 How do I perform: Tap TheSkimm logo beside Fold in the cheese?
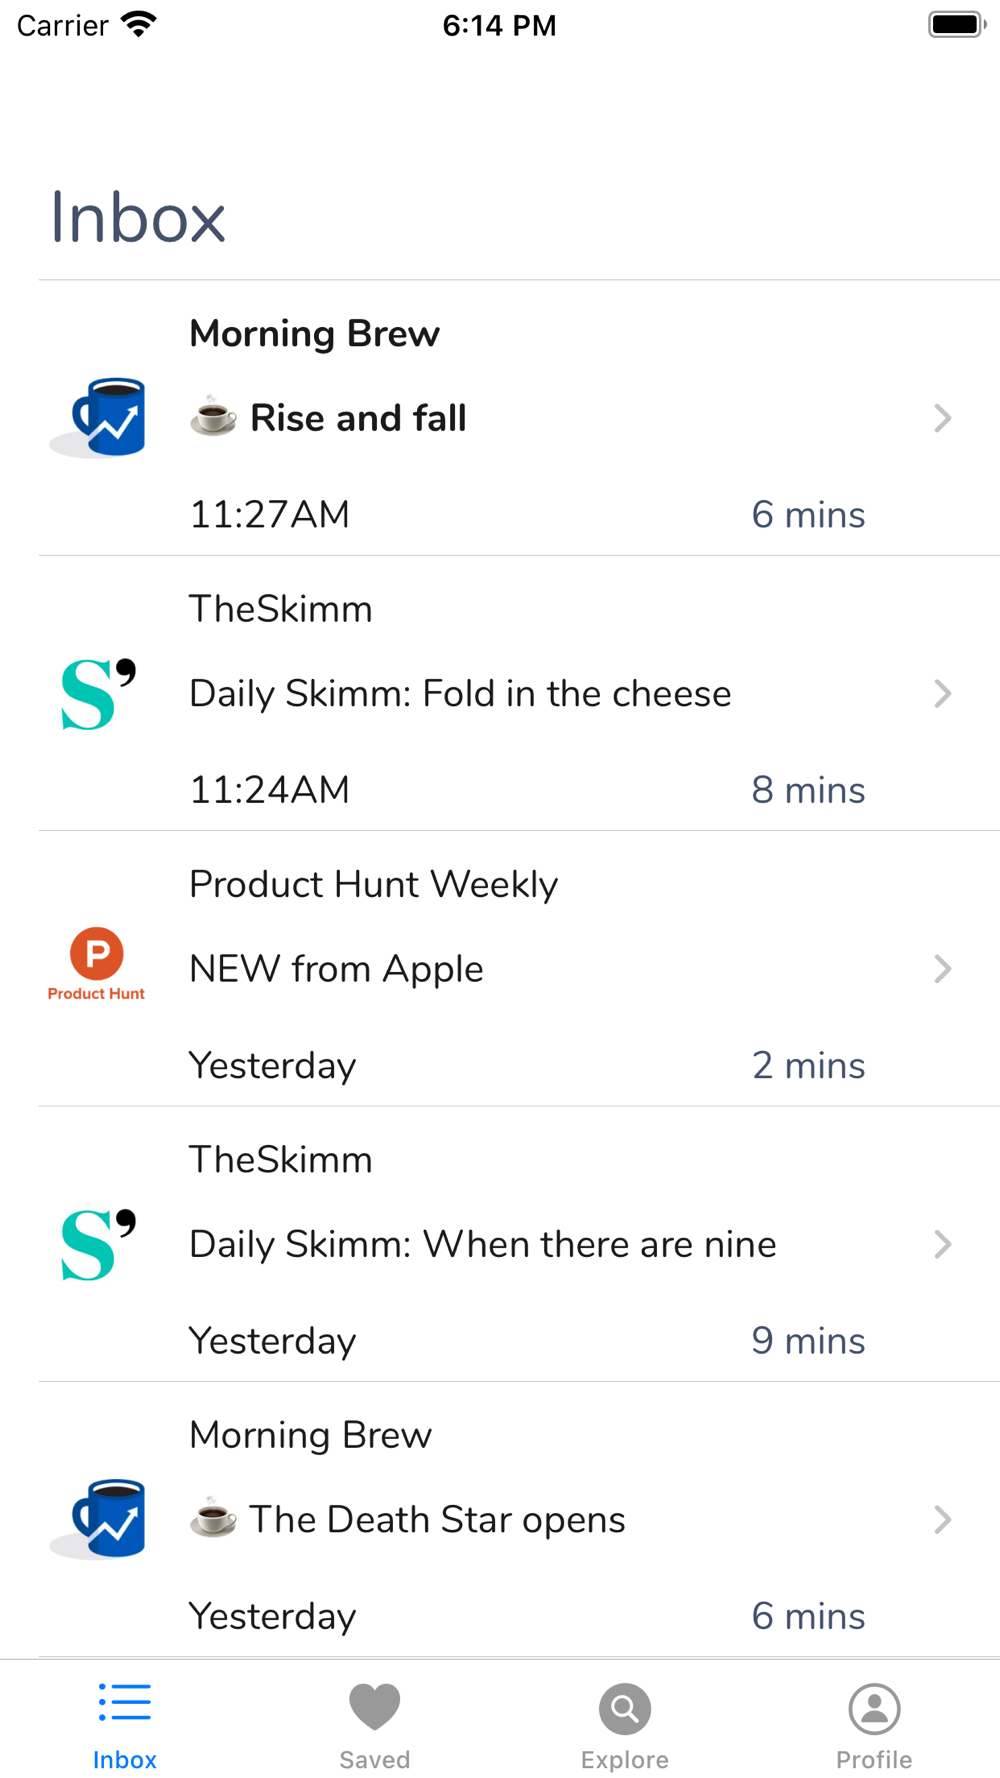(98, 694)
